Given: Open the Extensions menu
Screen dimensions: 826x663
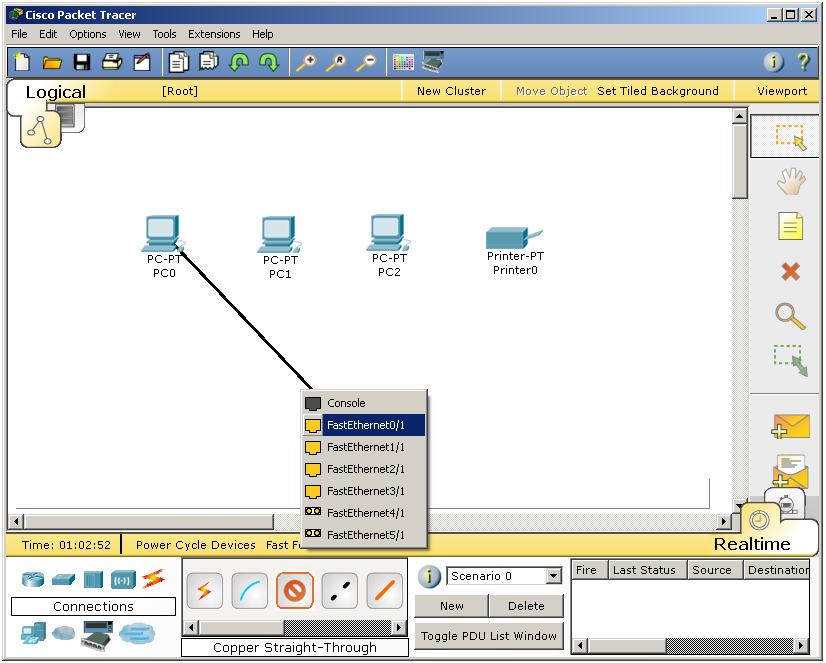Looking at the screenshot, I should 214,34.
